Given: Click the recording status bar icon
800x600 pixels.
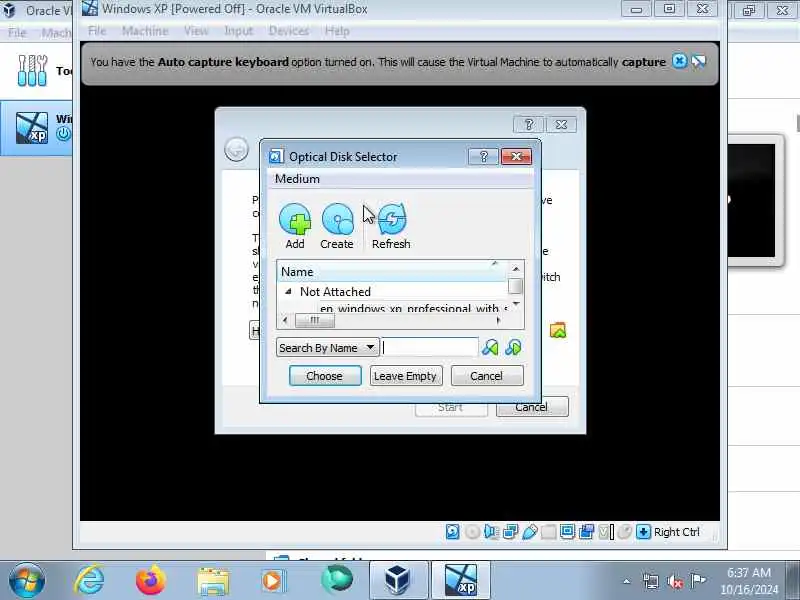Looking at the screenshot, I should click(x=586, y=532).
